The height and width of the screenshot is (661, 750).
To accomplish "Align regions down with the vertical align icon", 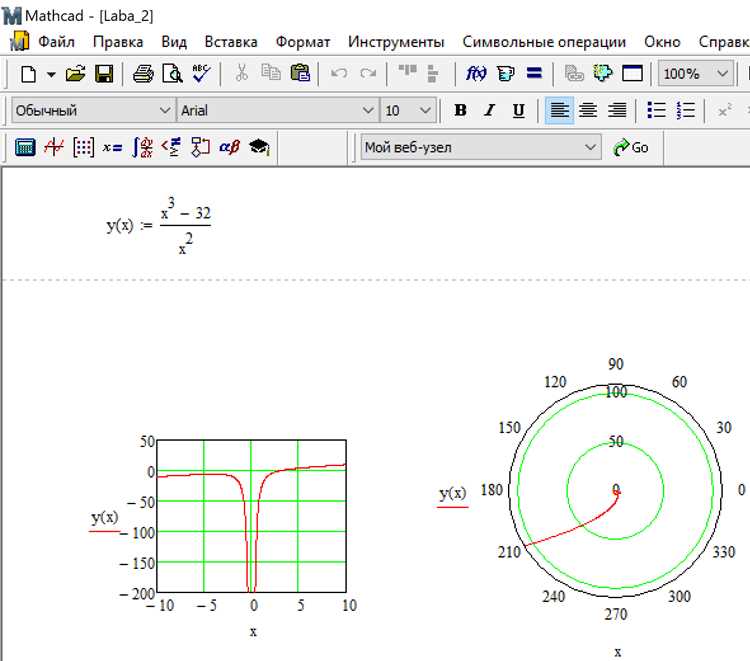I will click(x=432, y=73).
